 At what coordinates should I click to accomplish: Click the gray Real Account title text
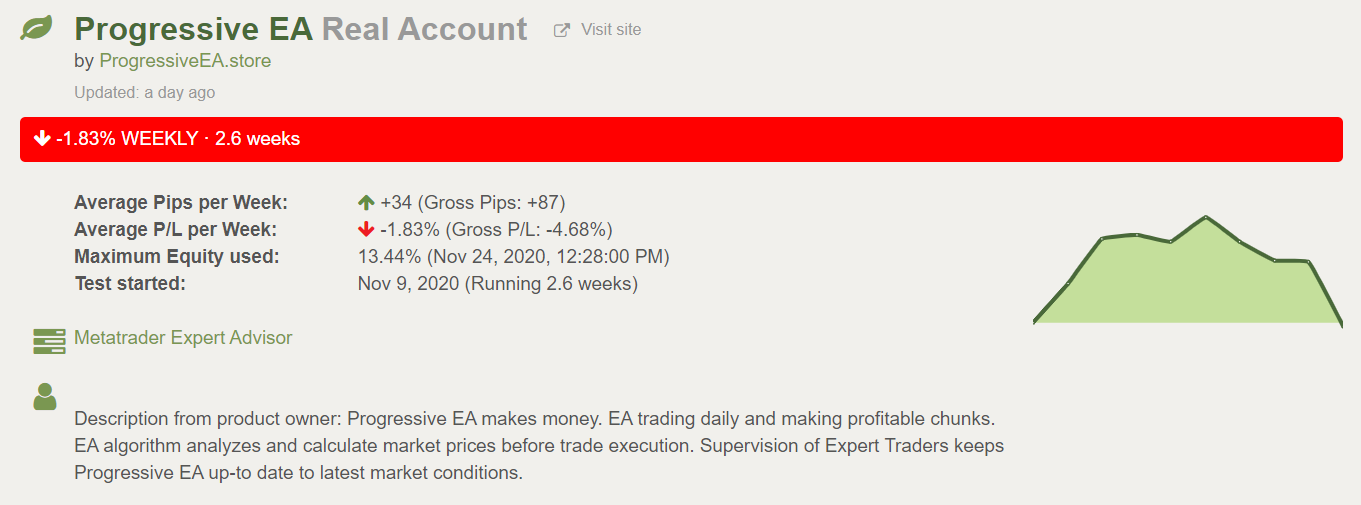pos(424,29)
